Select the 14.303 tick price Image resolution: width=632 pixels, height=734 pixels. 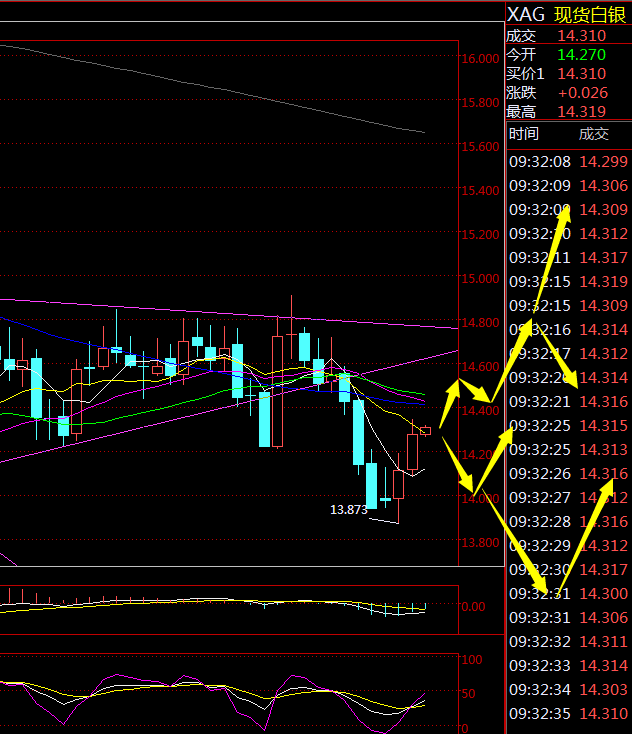click(x=603, y=690)
